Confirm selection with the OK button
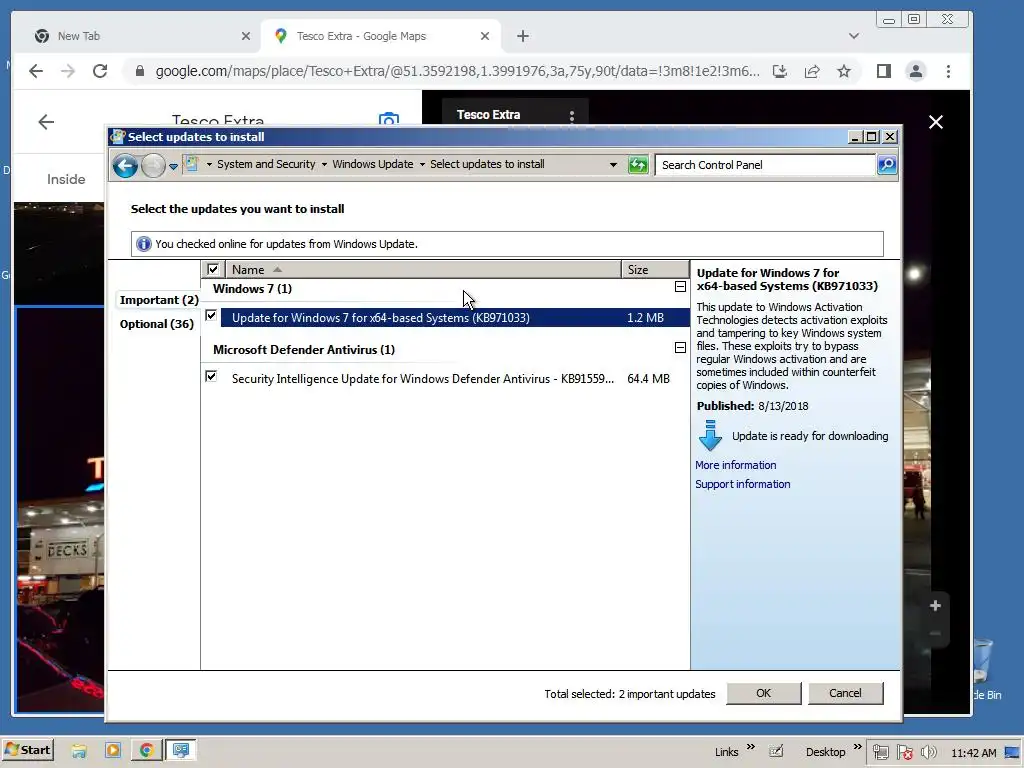The width and height of the screenshot is (1024, 768). pyautogui.click(x=763, y=693)
